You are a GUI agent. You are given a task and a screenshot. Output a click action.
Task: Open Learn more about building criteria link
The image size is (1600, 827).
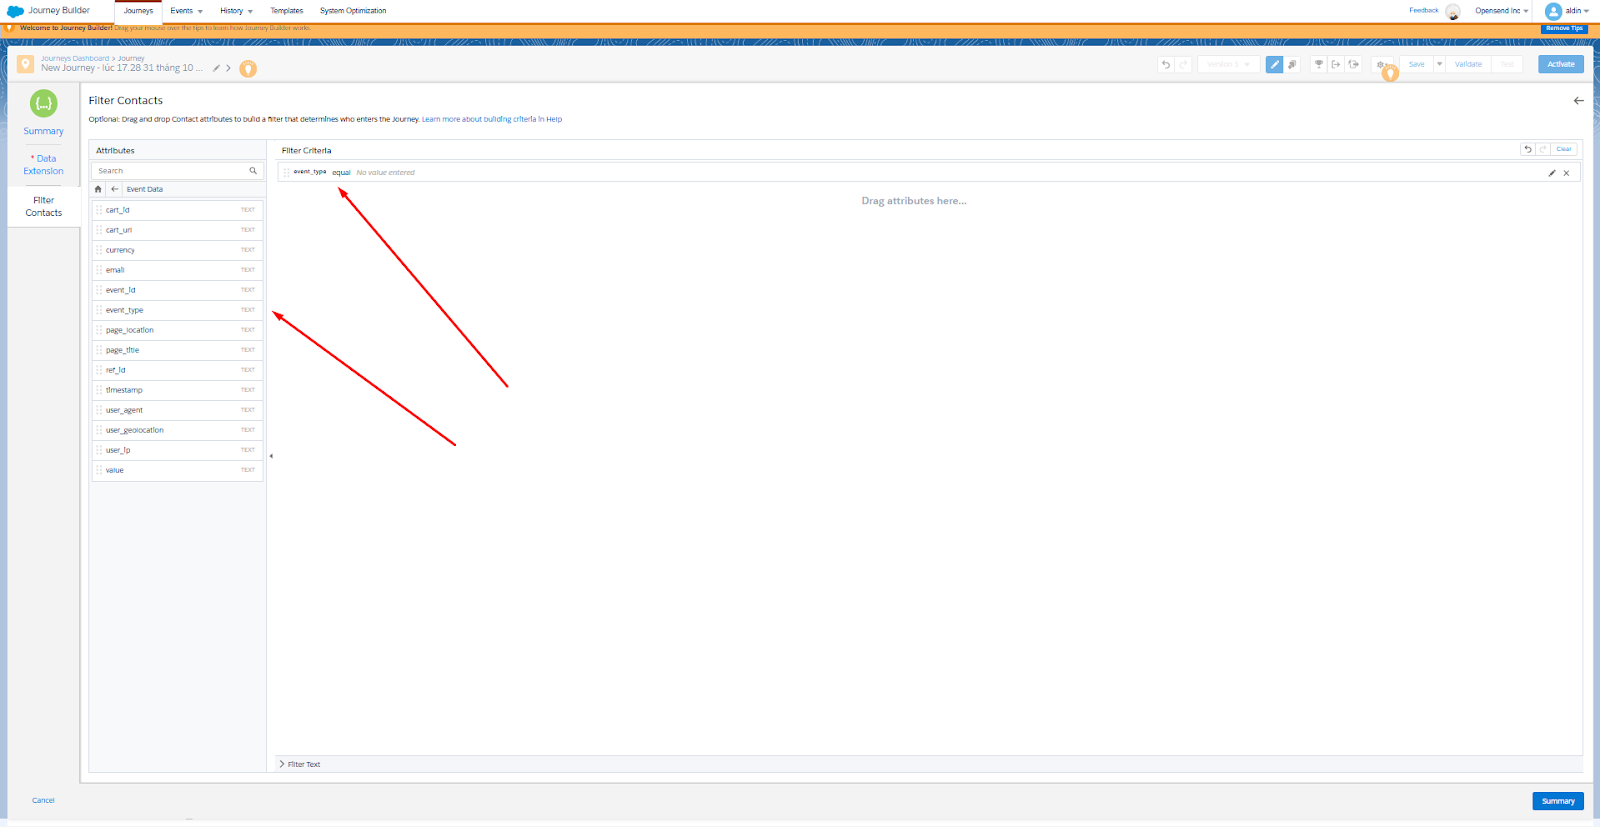click(x=491, y=119)
